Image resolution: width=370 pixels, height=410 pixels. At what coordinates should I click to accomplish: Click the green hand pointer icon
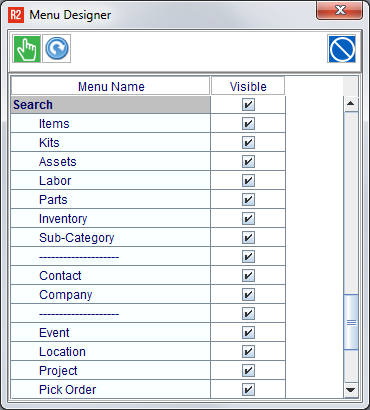point(27,49)
